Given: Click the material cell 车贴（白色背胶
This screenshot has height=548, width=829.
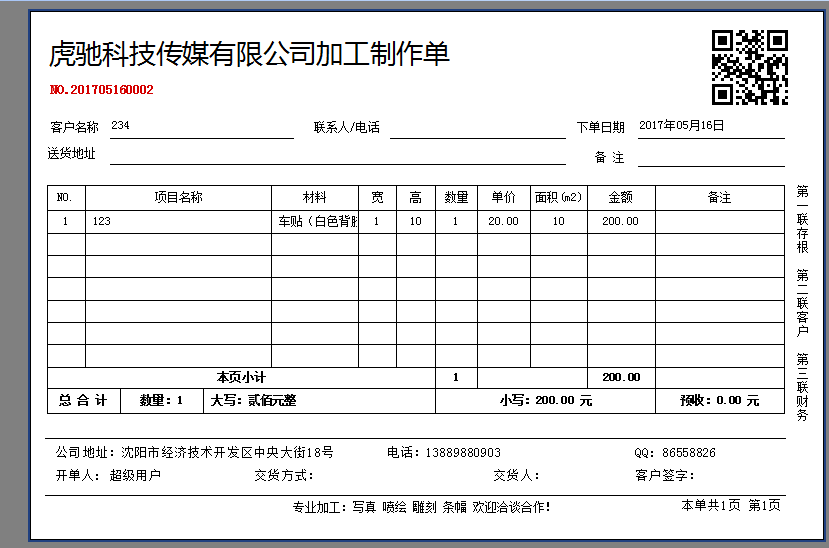Looking at the screenshot, I should pyautogui.click(x=317, y=222).
